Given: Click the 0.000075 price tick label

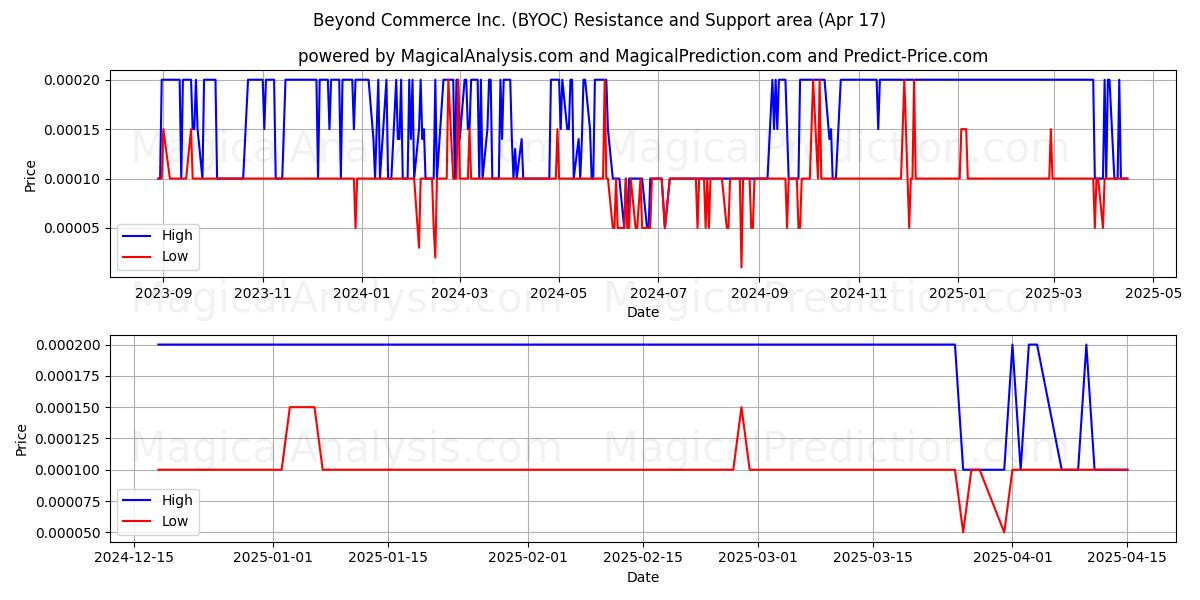Looking at the screenshot, I should click(70, 502).
